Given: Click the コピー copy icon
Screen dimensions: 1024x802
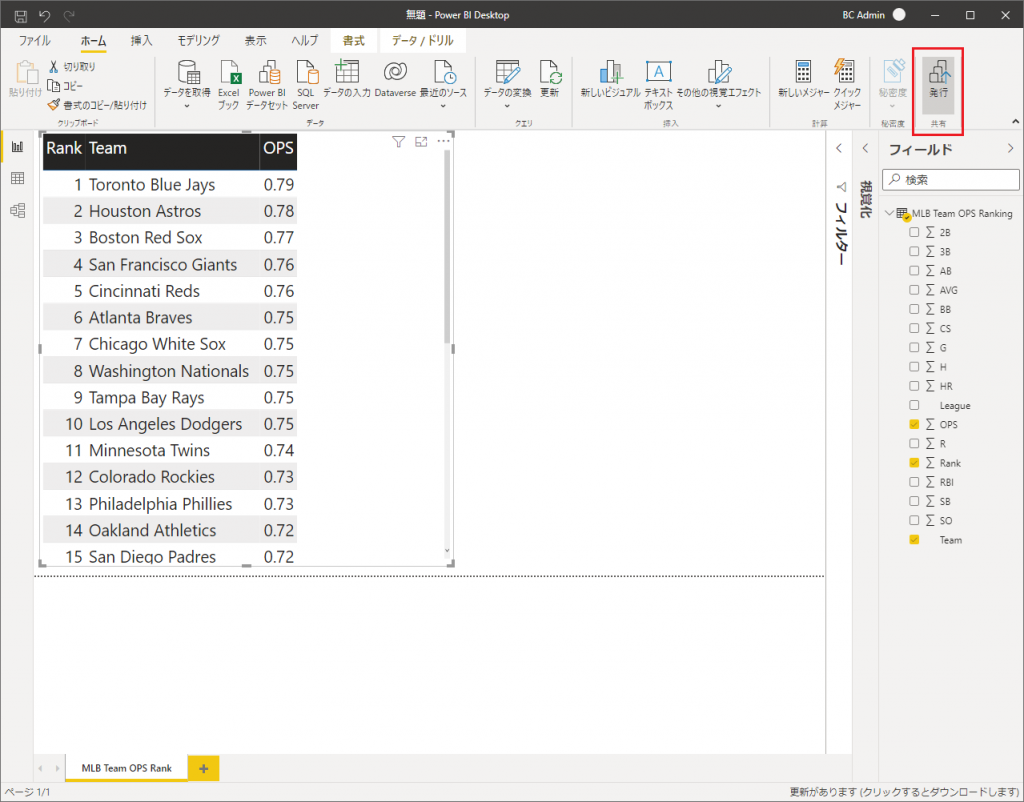Looking at the screenshot, I should pos(54,86).
